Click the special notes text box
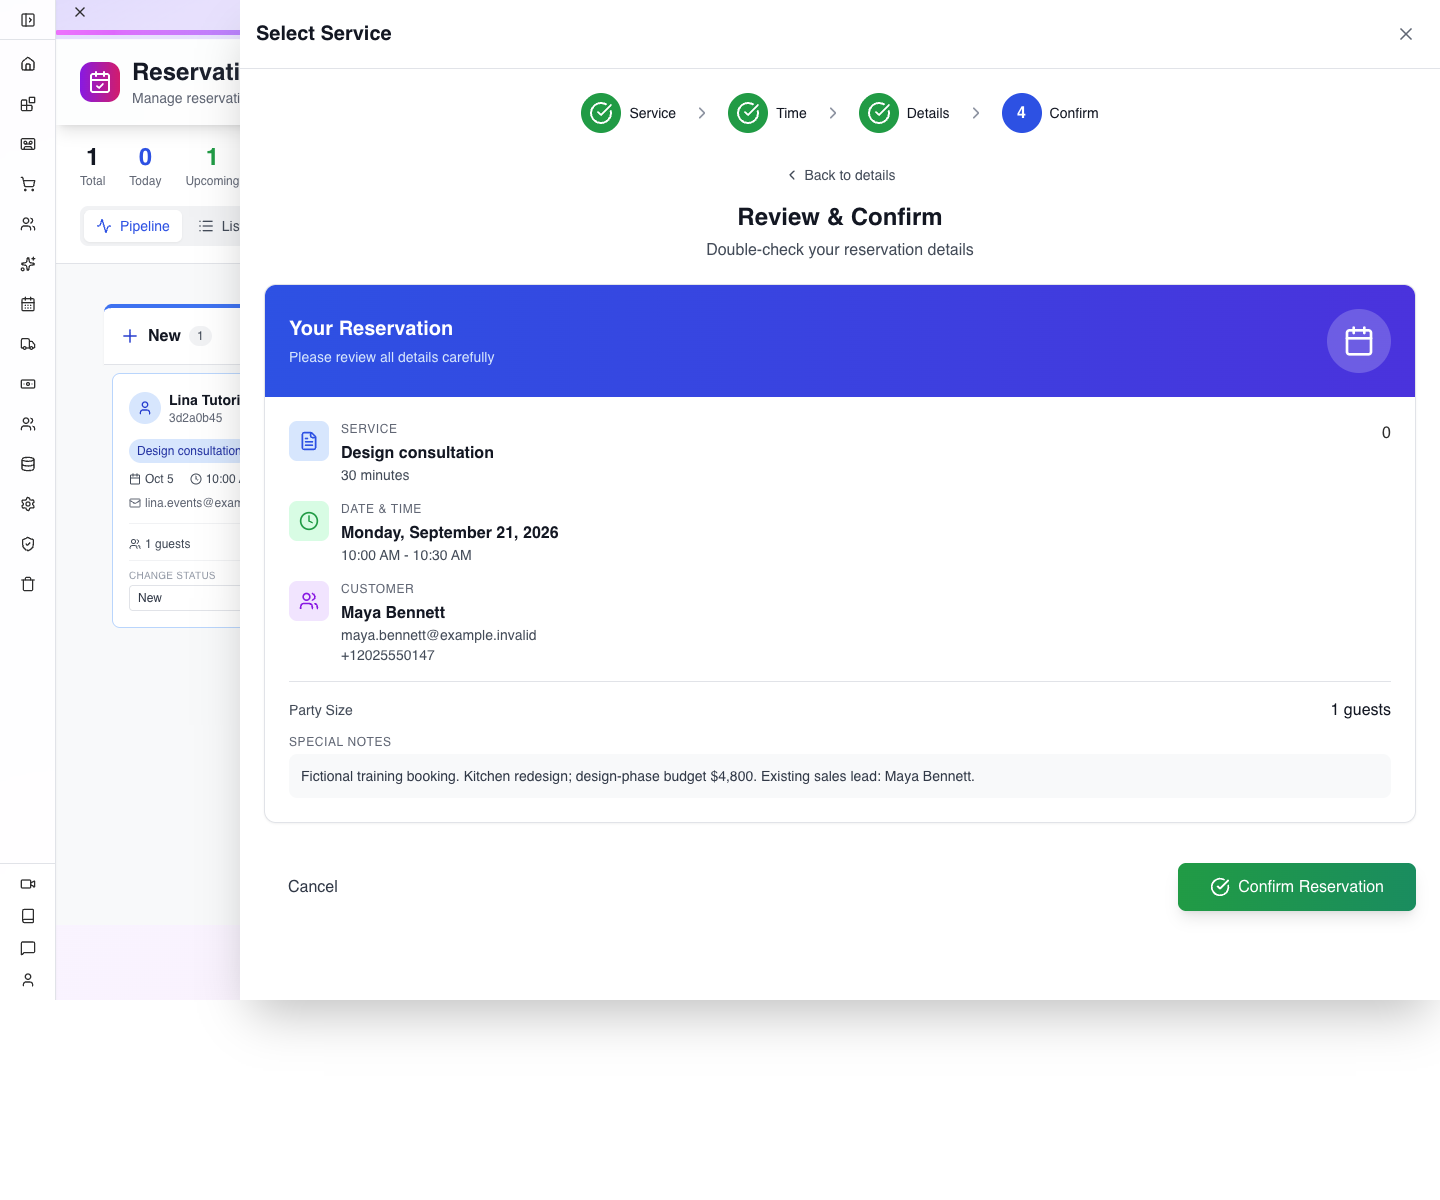Viewport: 1440px width, 1200px height. (840, 776)
